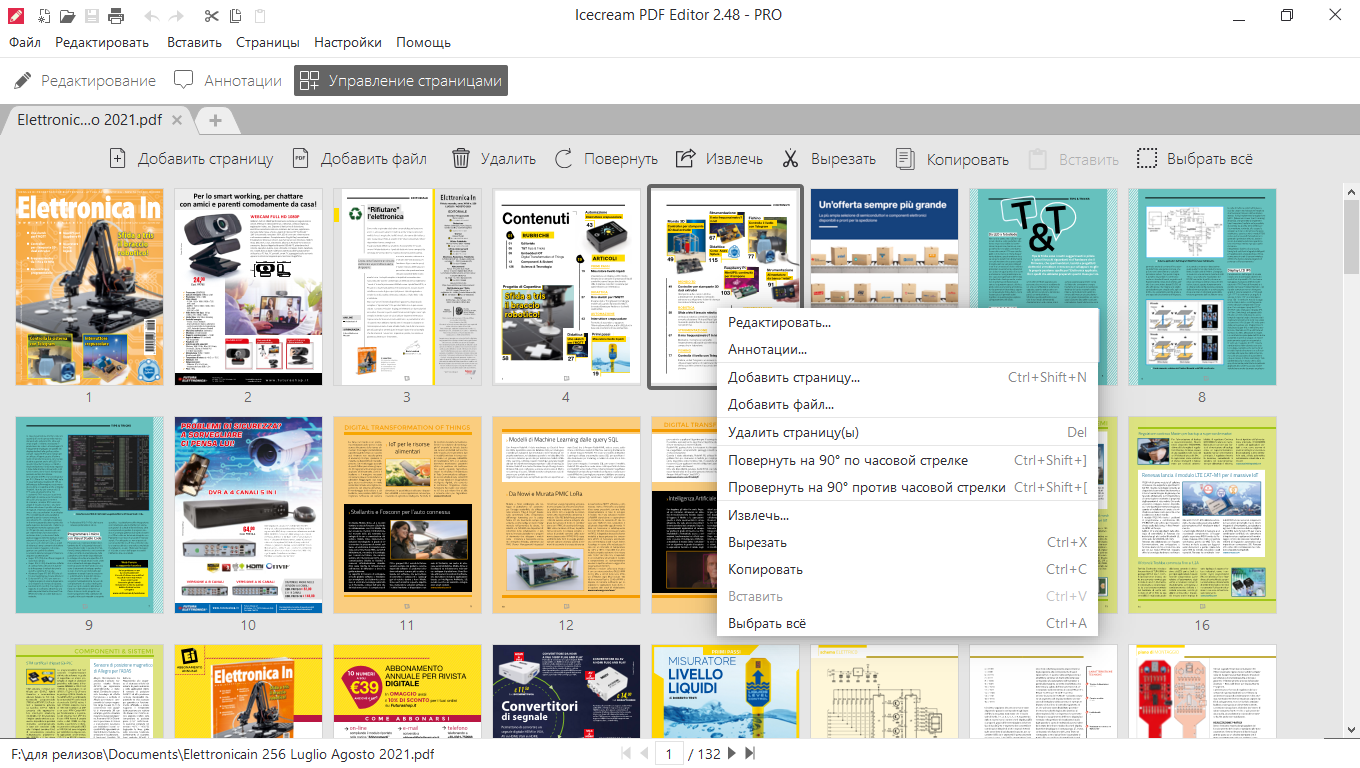Choose Аннотации... in context menu
1360x768 pixels.
point(907,349)
